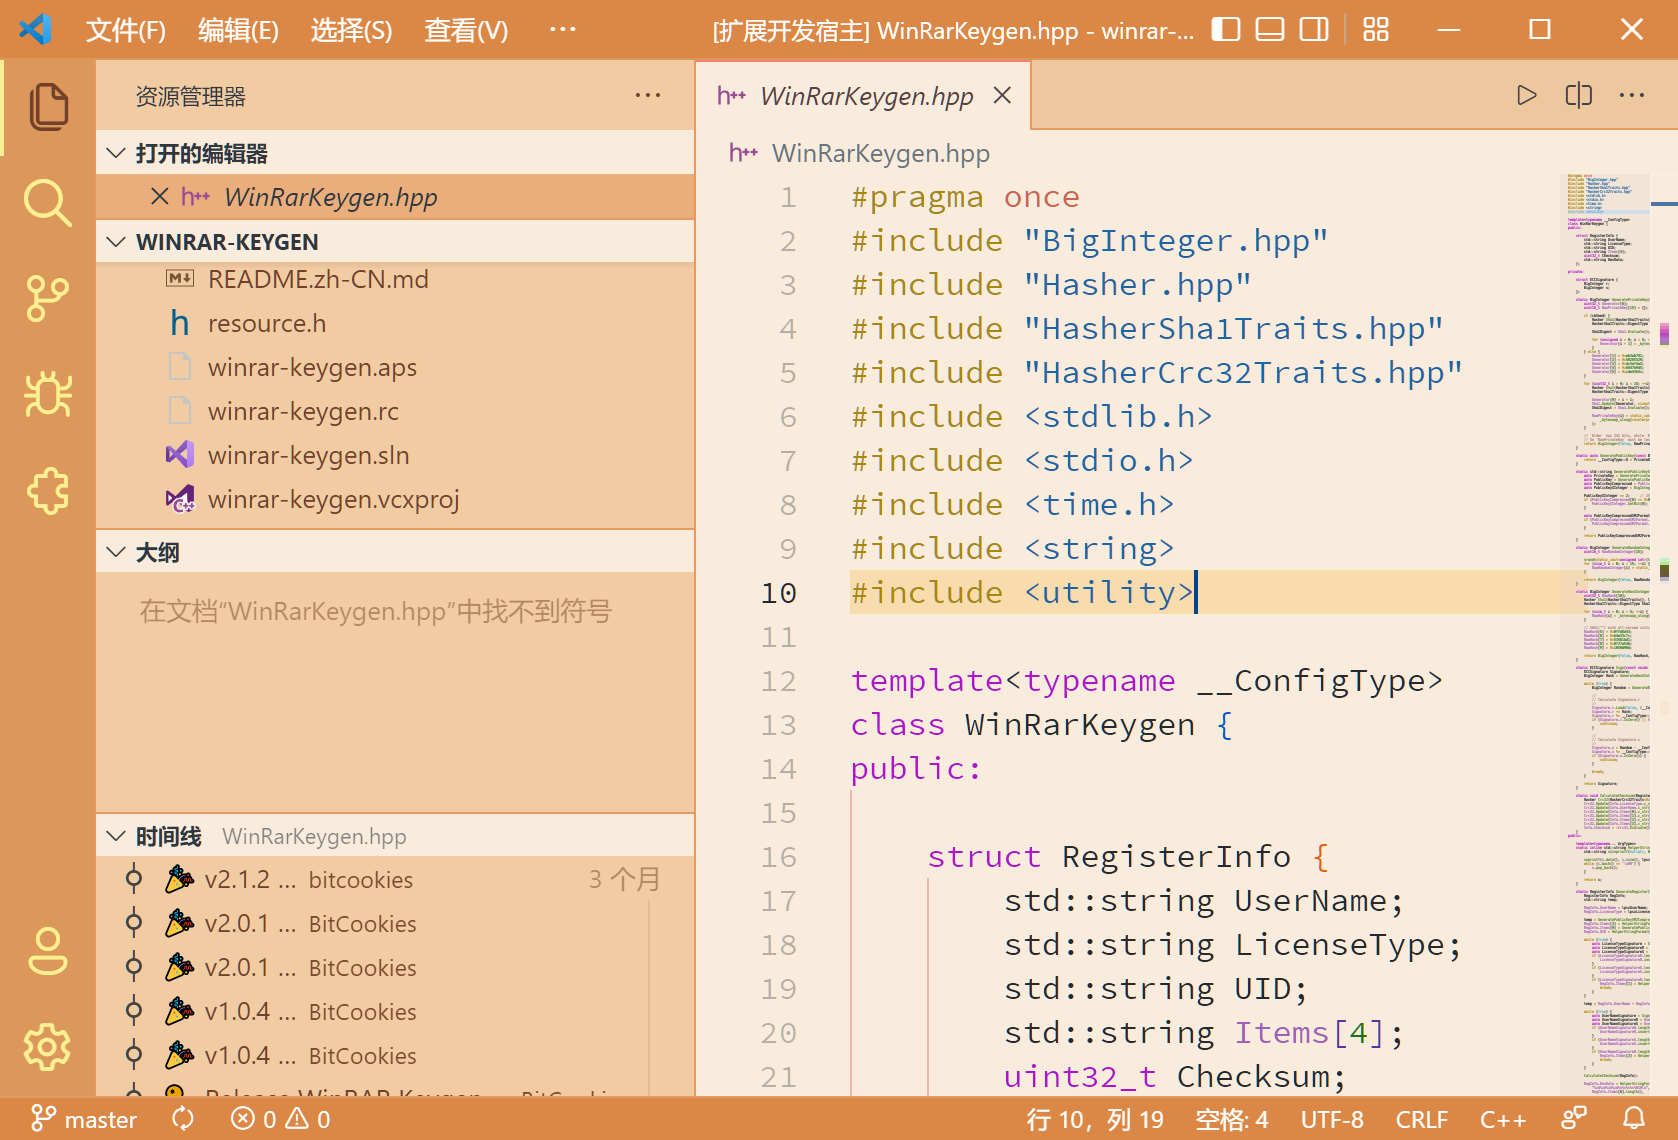Select v2.1.2 bitcookies timeline commit
This screenshot has width=1678, height=1140.
pos(395,879)
